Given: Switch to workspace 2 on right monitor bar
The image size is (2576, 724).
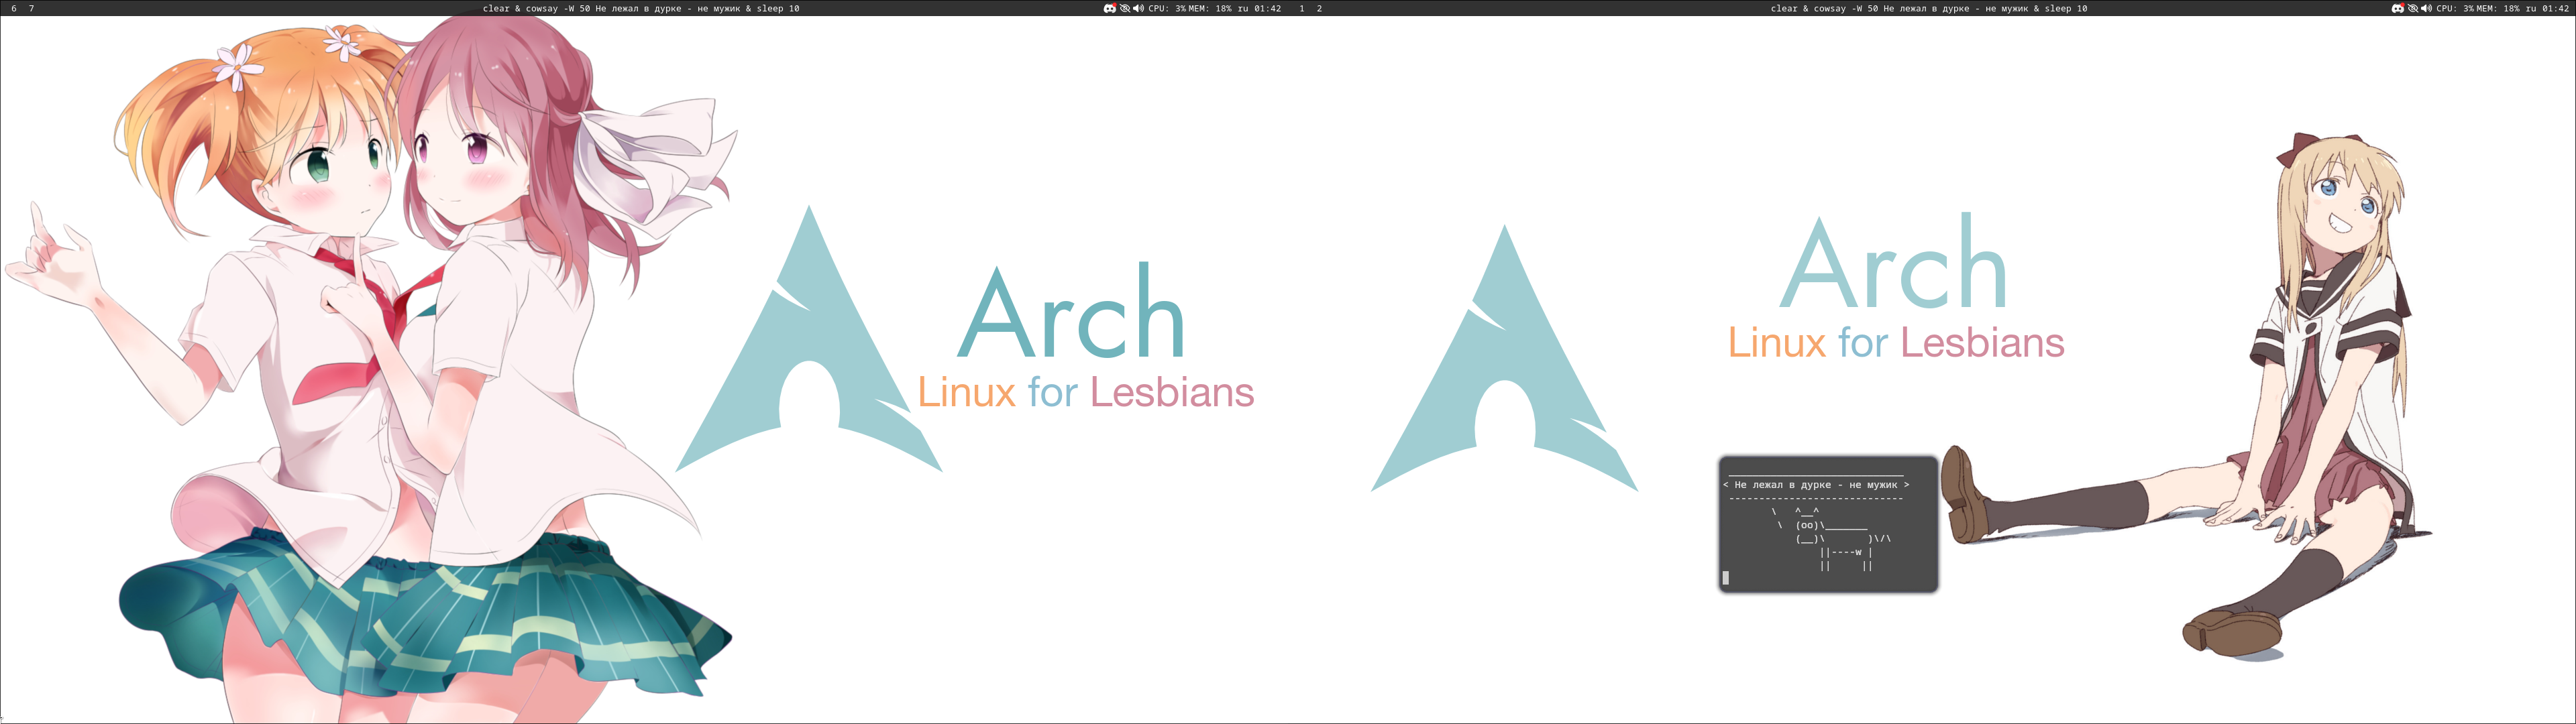Looking at the screenshot, I should tap(1319, 8).
